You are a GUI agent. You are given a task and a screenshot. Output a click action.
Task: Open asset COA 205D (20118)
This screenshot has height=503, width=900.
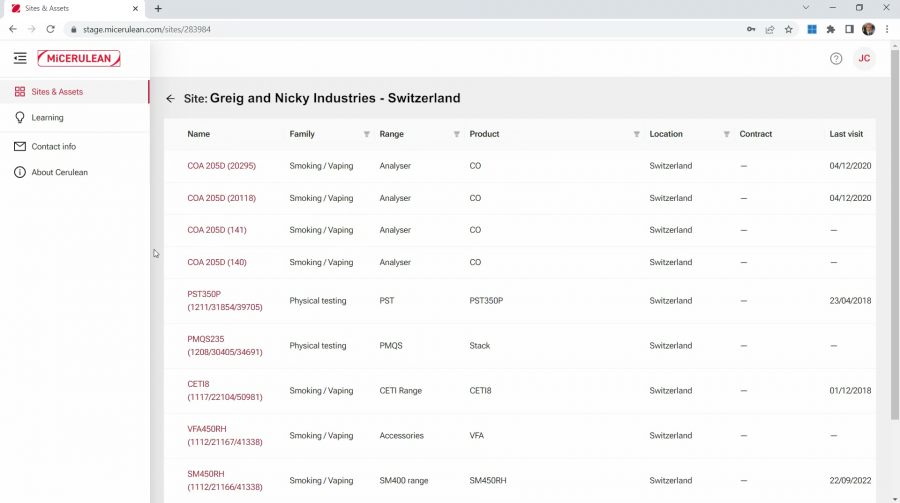[222, 198]
